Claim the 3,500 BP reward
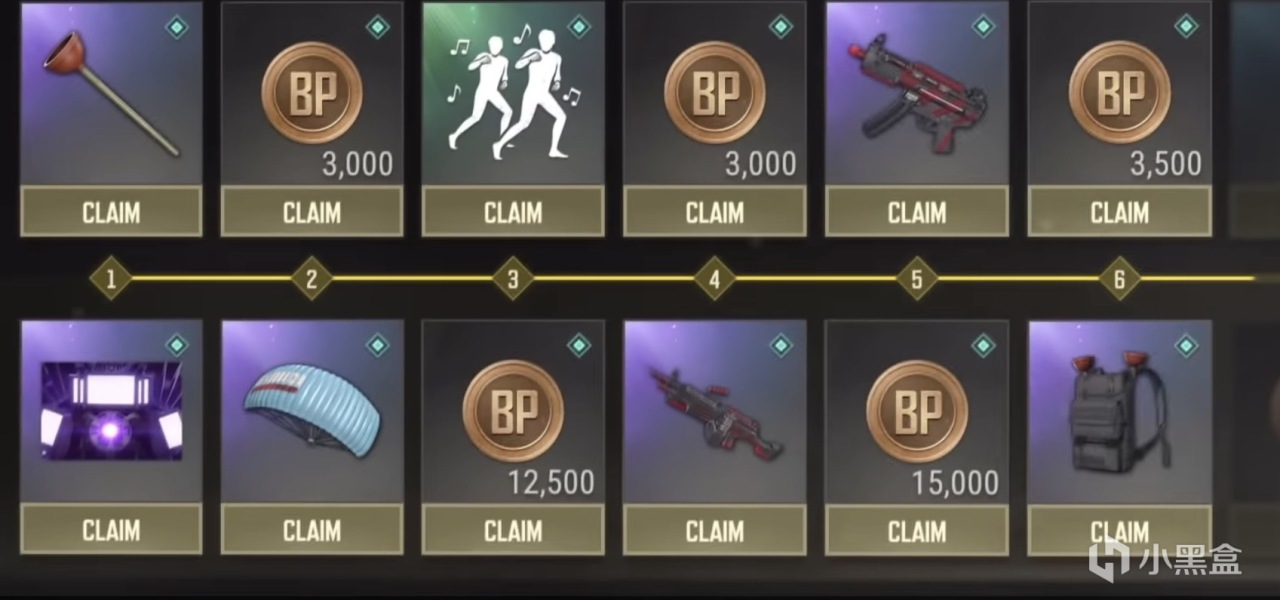1280x600 pixels. (x=1119, y=212)
